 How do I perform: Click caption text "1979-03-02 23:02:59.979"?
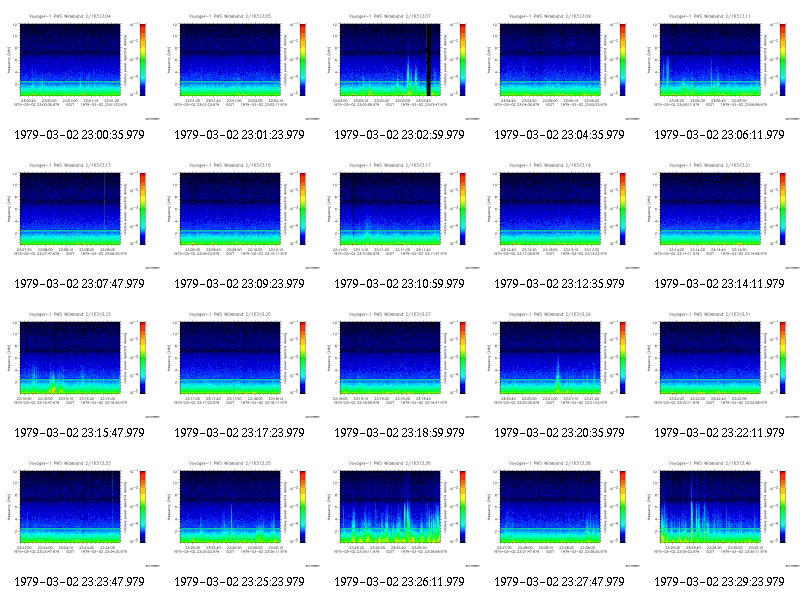pos(399,135)
